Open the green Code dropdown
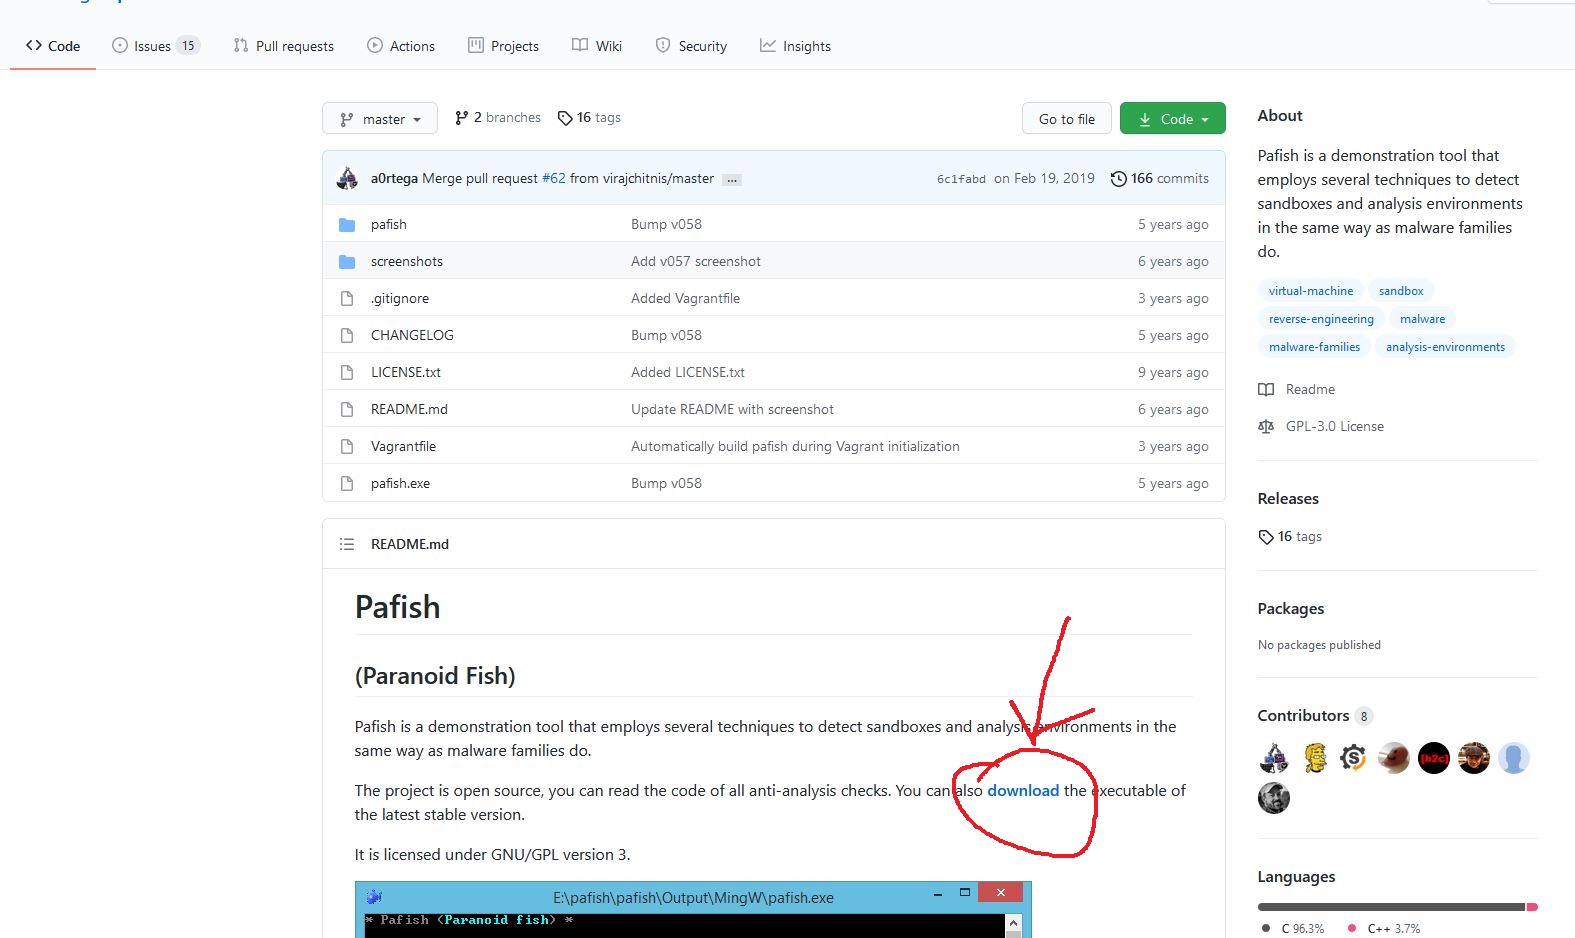Image resolution: width=1575 pixels, height=938 pixels. 1172,119
